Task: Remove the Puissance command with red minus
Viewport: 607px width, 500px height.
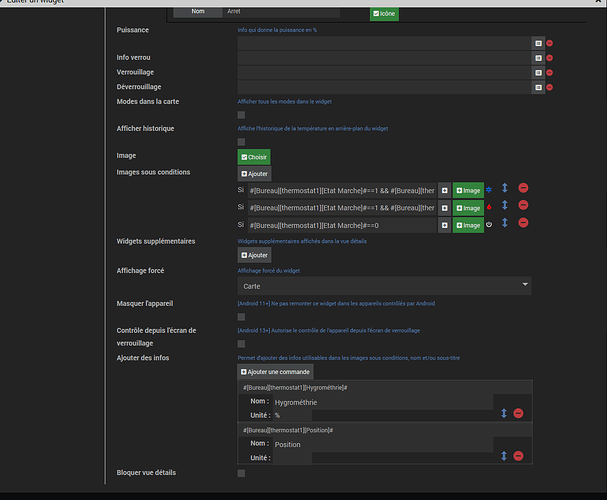Action: pos(550,44)
